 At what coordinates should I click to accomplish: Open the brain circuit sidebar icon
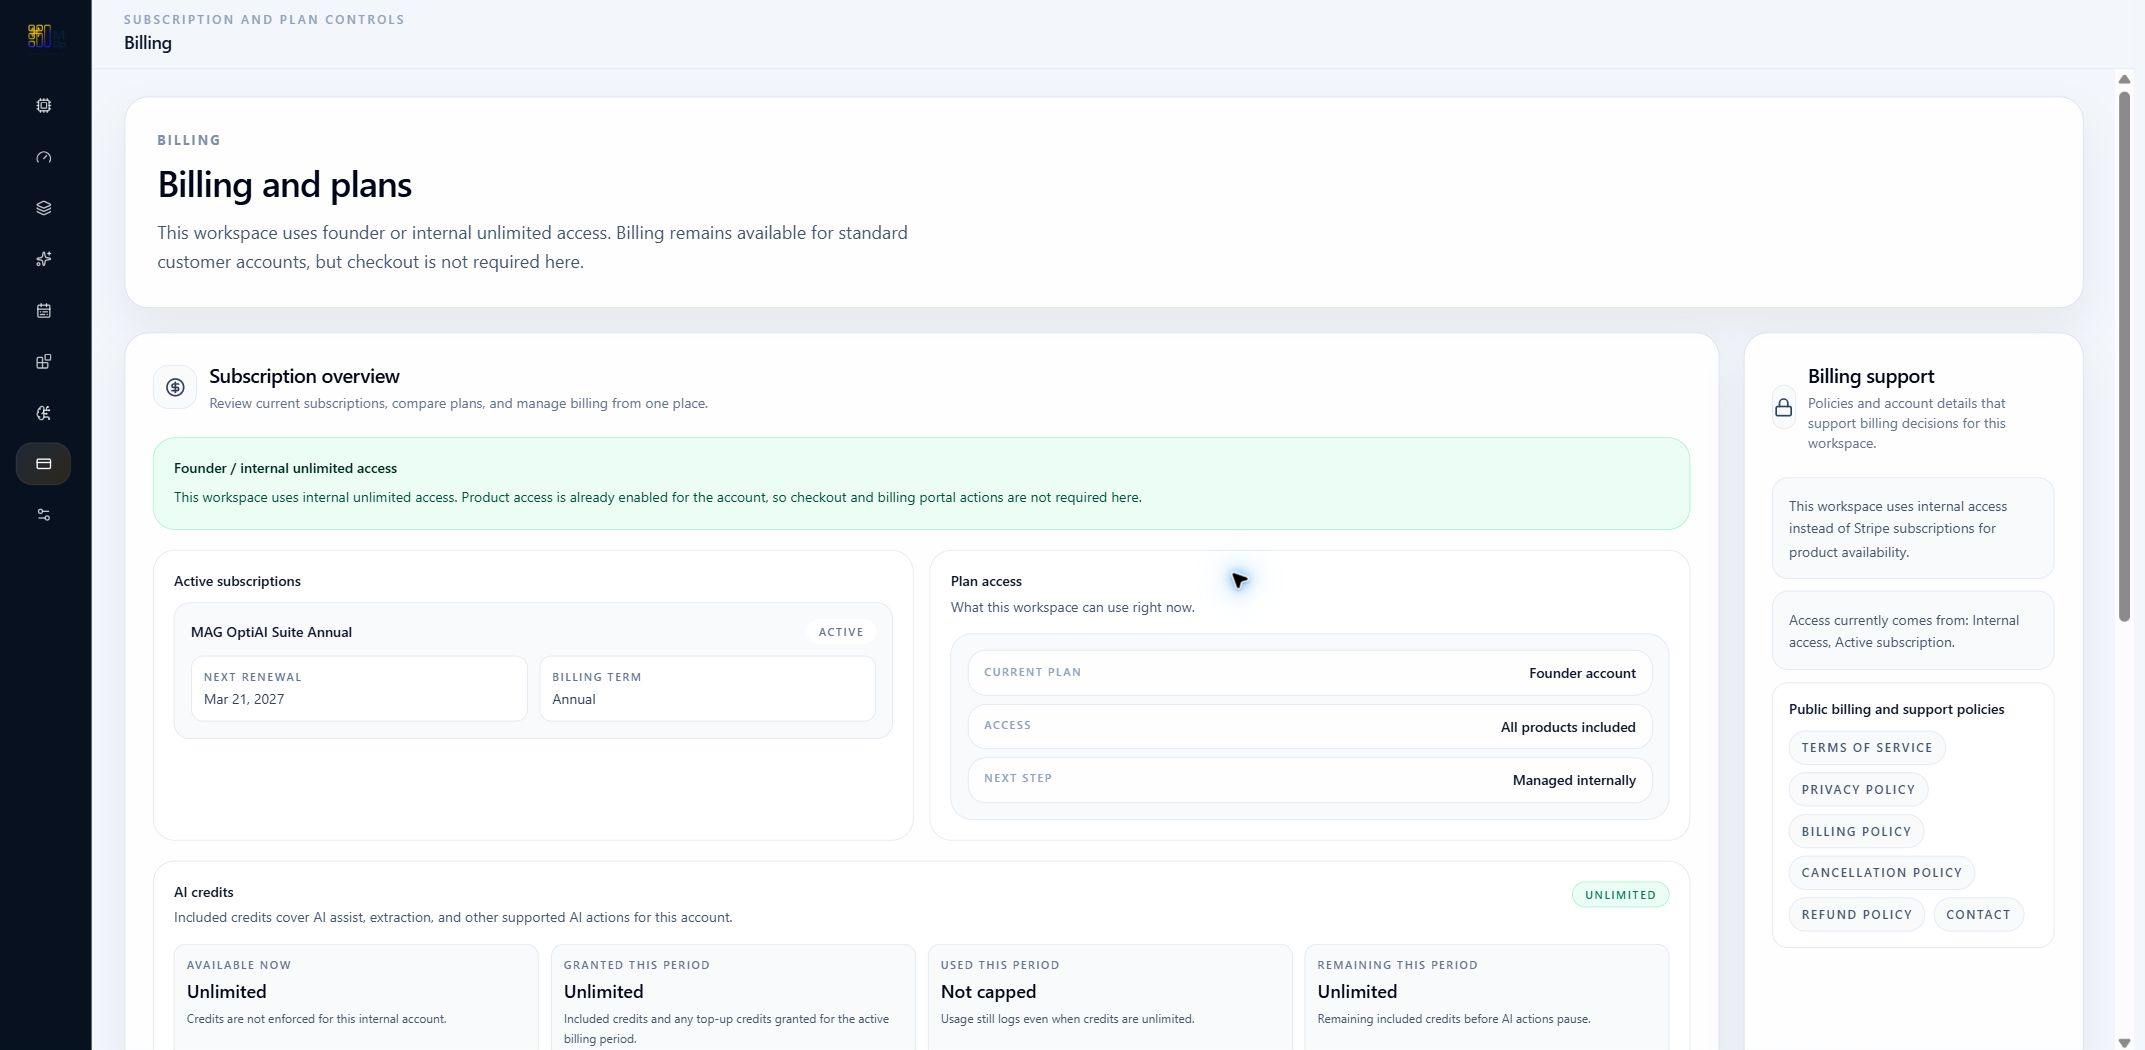43,412
